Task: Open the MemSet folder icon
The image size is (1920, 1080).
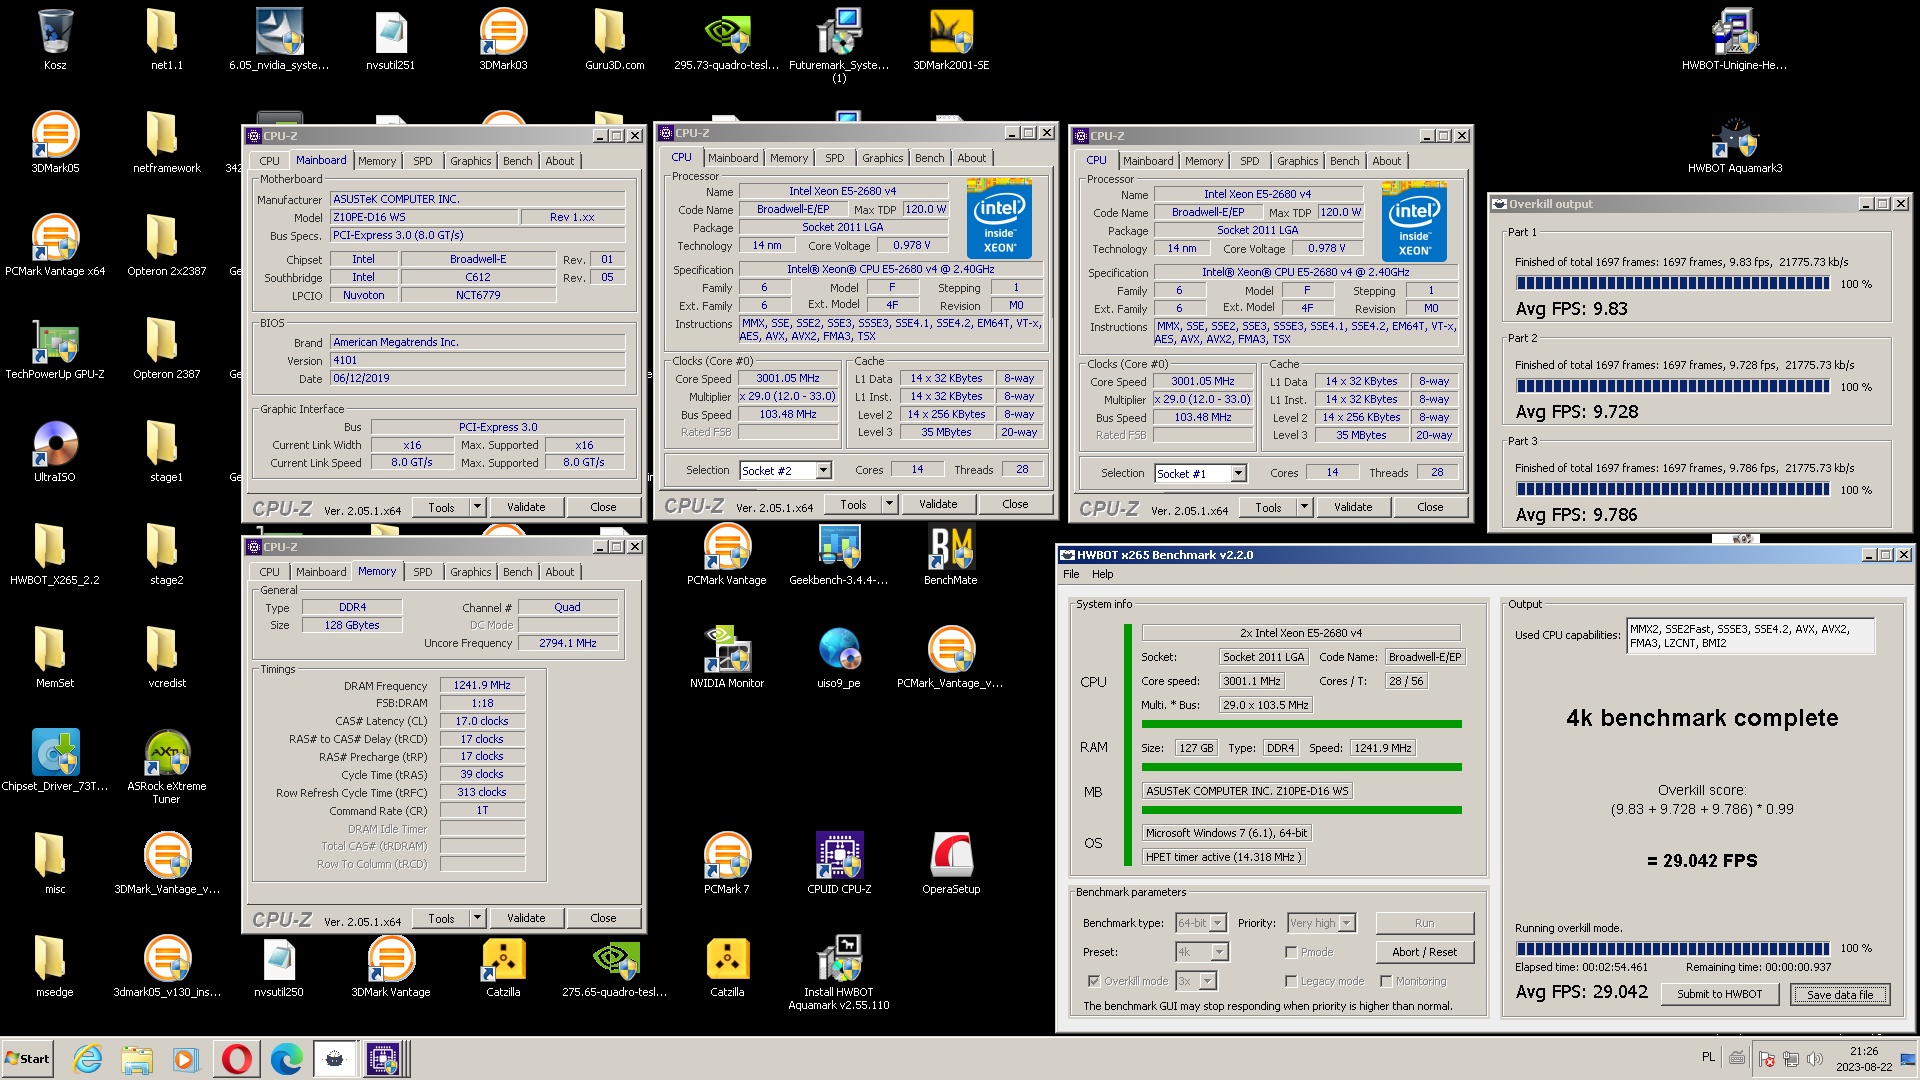Action: pos(55,656)
